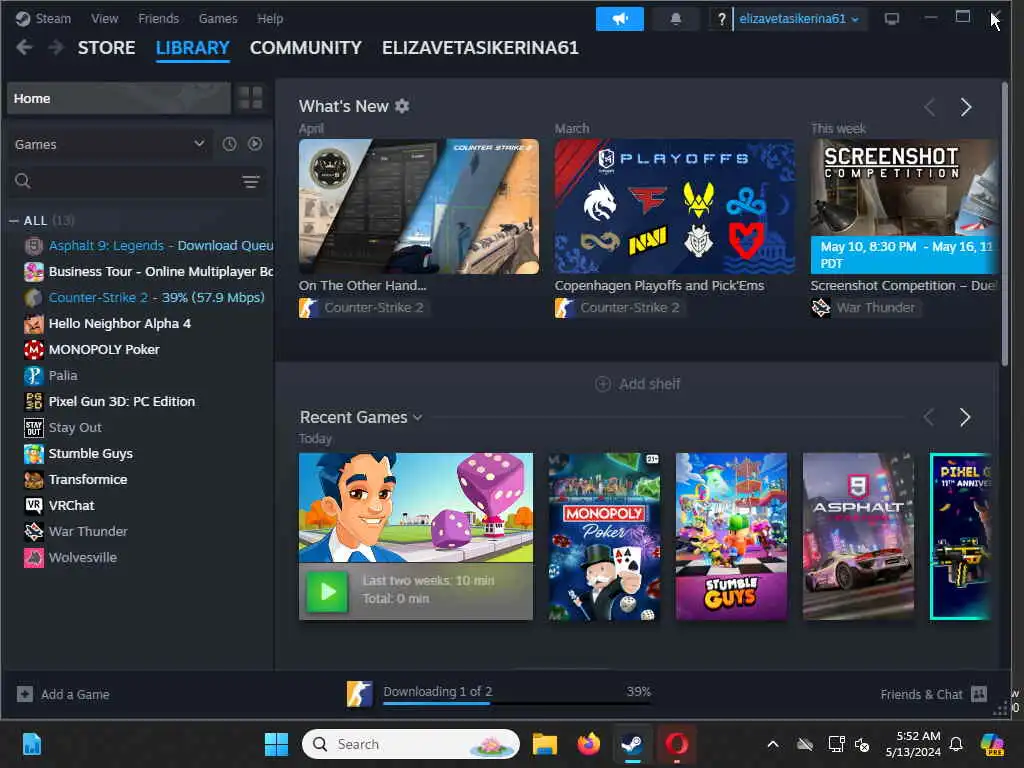Go back with the left arrow
1024x768 pixels.
tap(24, 48)
